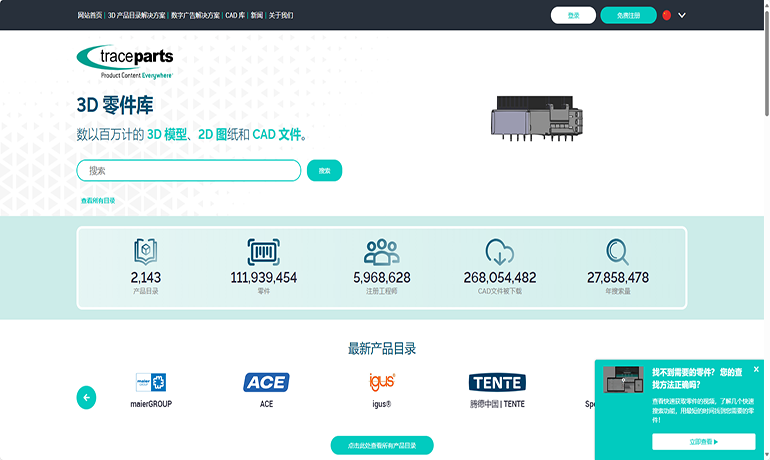This screenshot has height=460, width=770.
Task: Expand the language dropdown chevron
Action: (682, 15)
